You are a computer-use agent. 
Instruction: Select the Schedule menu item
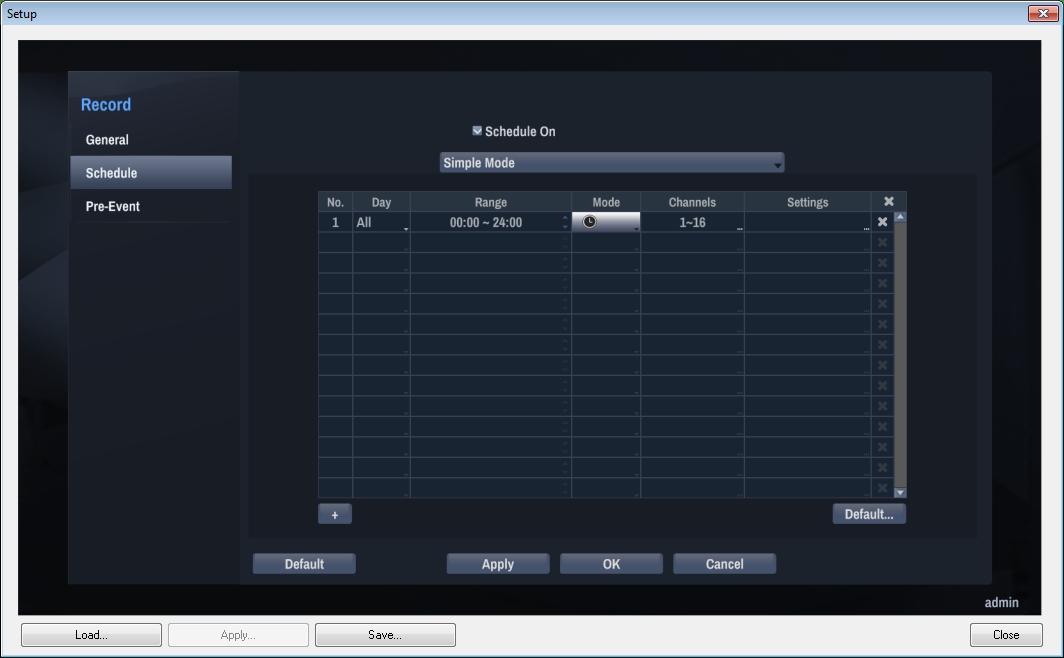tap(151, 173)
